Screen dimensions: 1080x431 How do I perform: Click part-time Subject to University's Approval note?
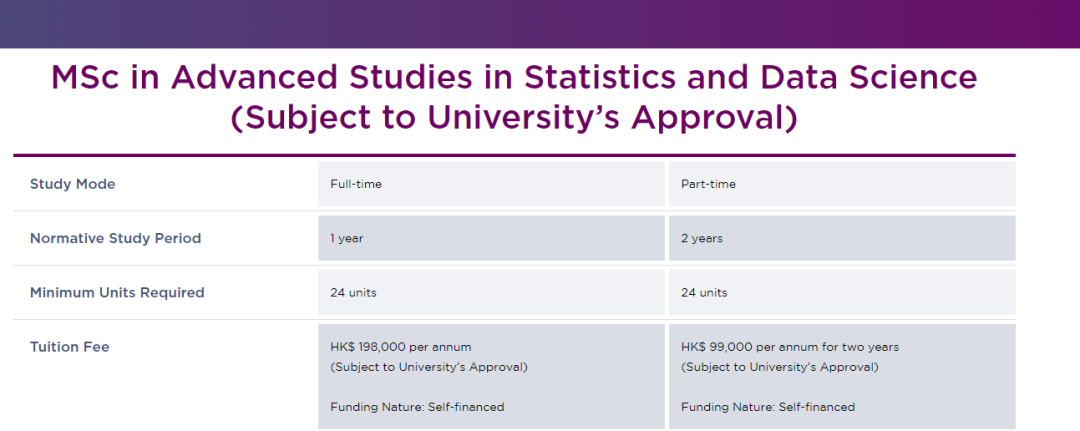tap(780, 367)
